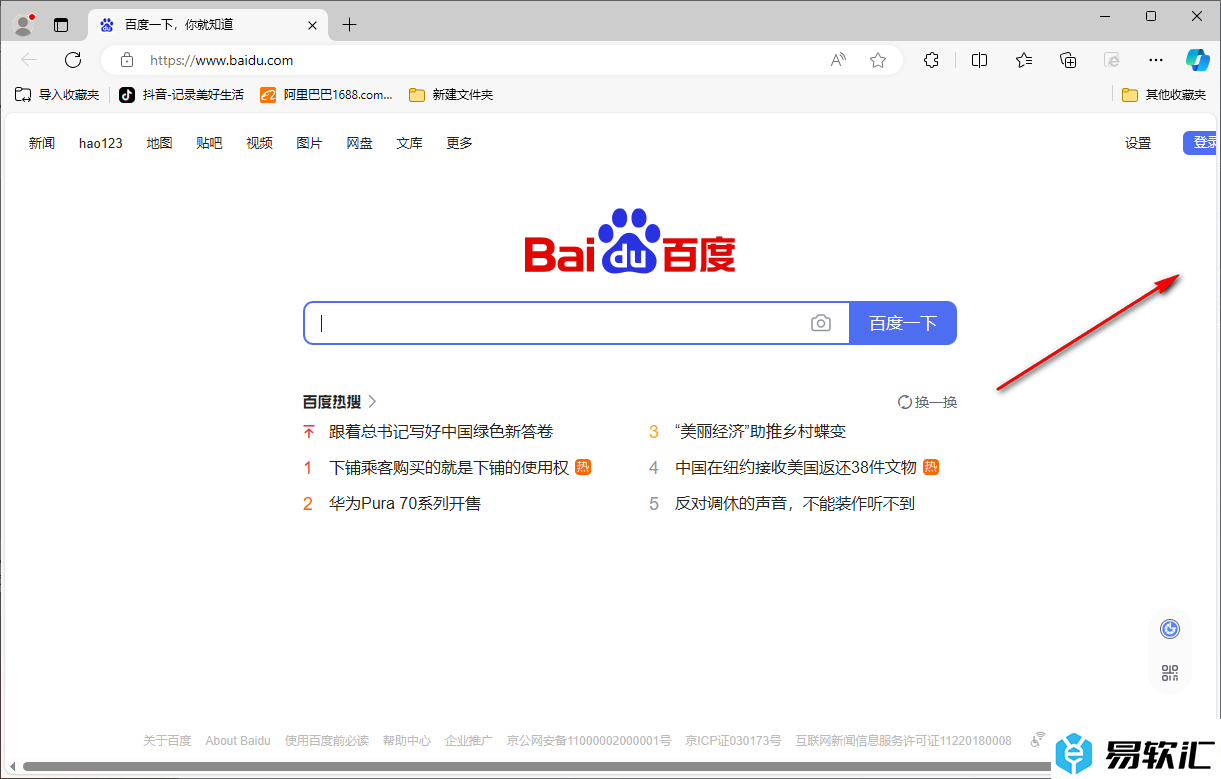Expand the 更多 menu

point(459,143)
